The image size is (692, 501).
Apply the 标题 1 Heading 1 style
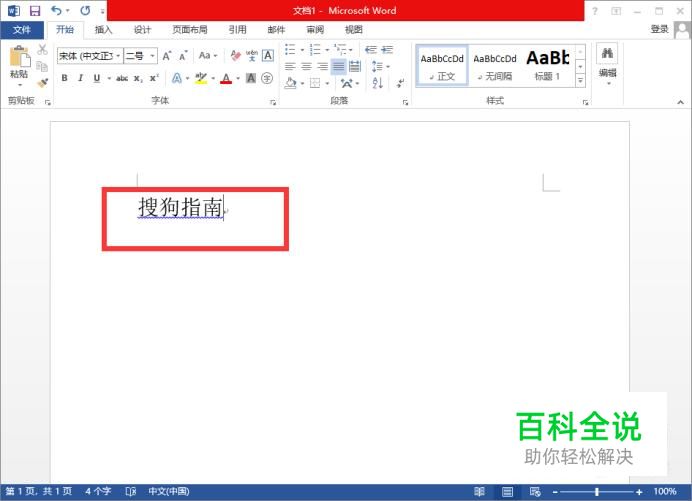tap(547, 66)
